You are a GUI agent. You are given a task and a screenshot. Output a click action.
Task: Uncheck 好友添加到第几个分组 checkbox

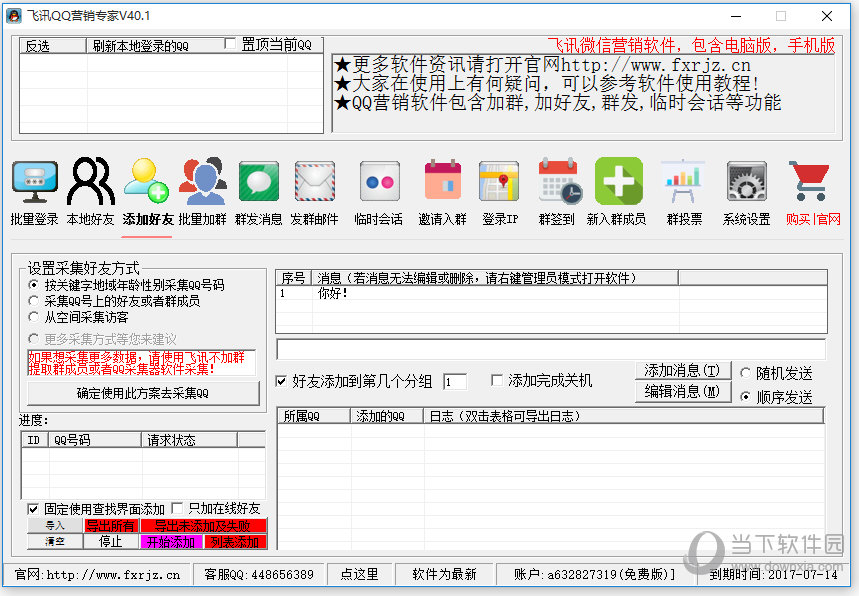pyautogui.click(x=282, y=381)
